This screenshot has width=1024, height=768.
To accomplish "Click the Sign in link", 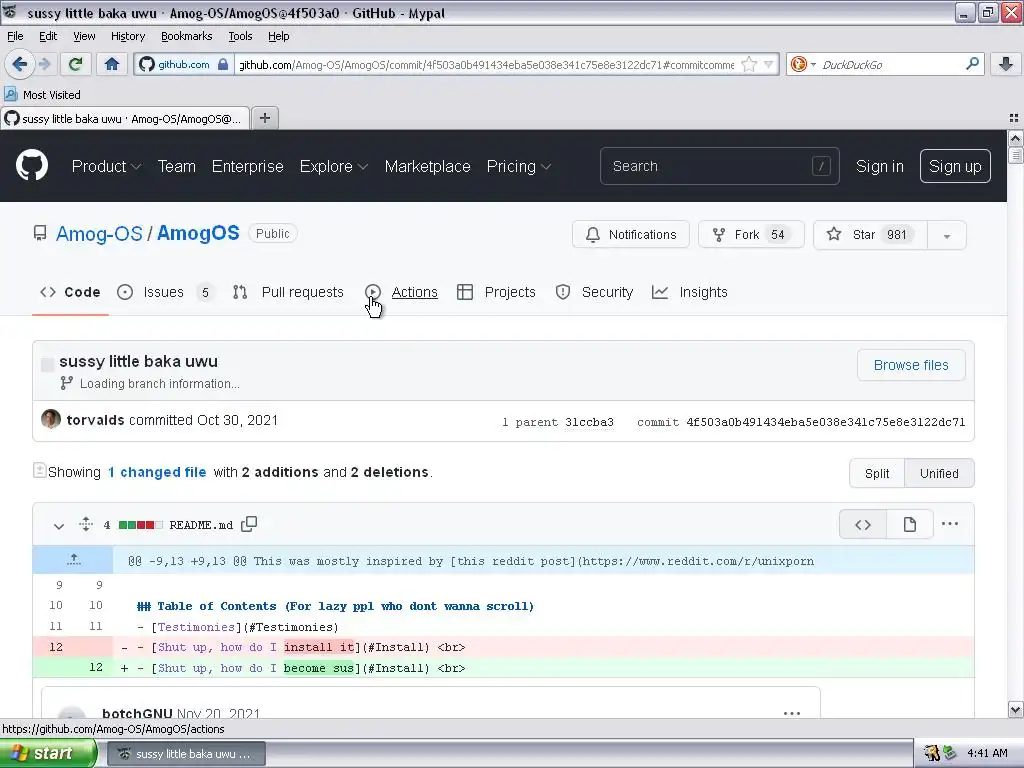I will pos(880,167).
